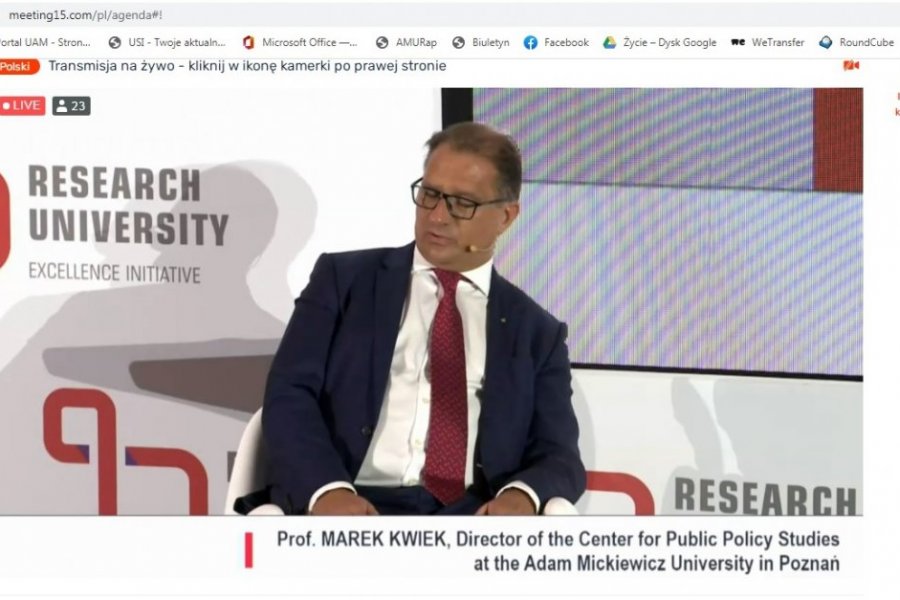Open USI - Twoje aktualn... bookmark
The image size is (900, 600).
tap(168, 42)
